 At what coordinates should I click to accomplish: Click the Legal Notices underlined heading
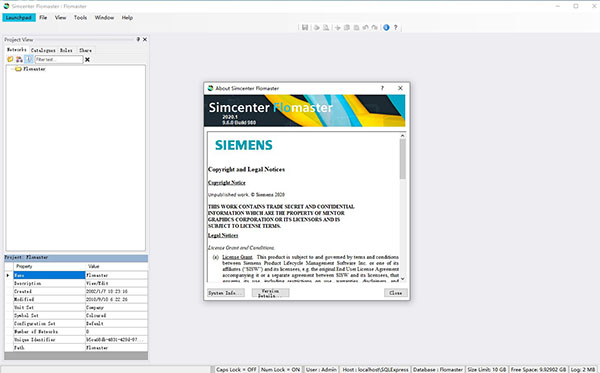pyautogui.click(x=223, y=235)
